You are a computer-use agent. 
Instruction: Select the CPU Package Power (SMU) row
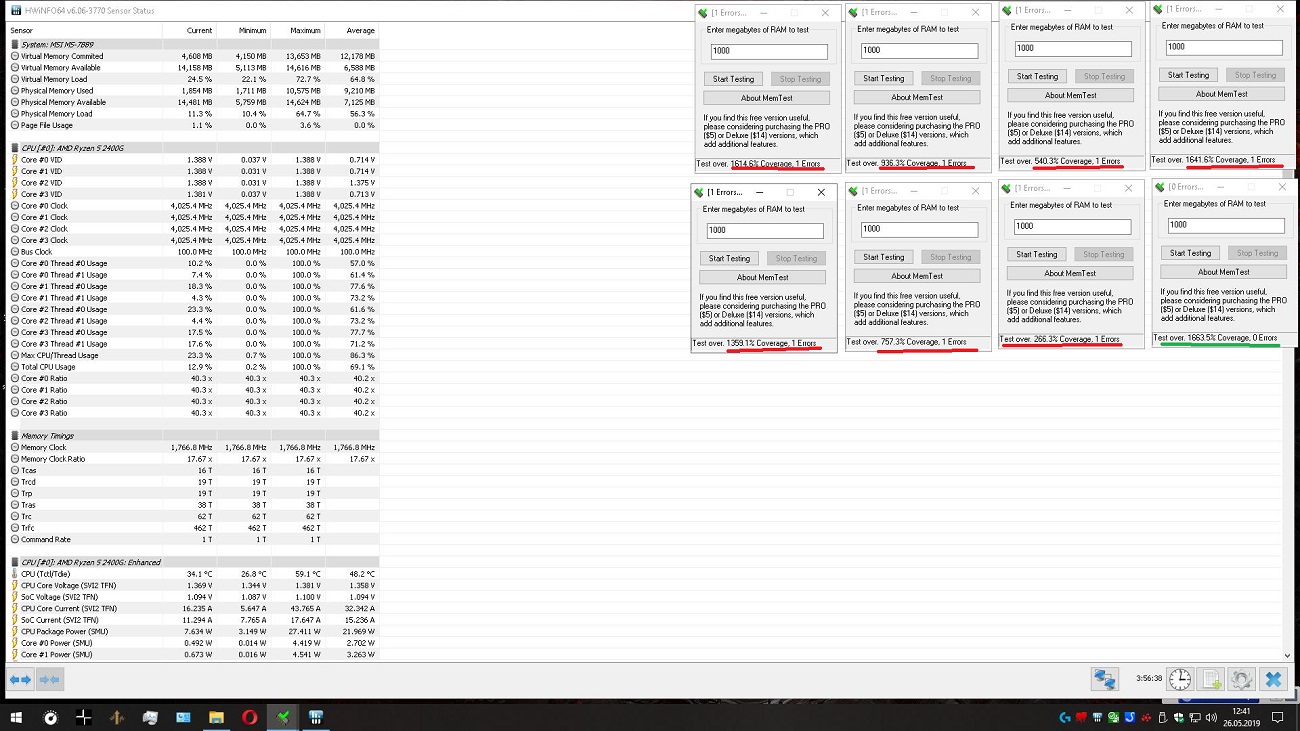click(x=193, y=631)
